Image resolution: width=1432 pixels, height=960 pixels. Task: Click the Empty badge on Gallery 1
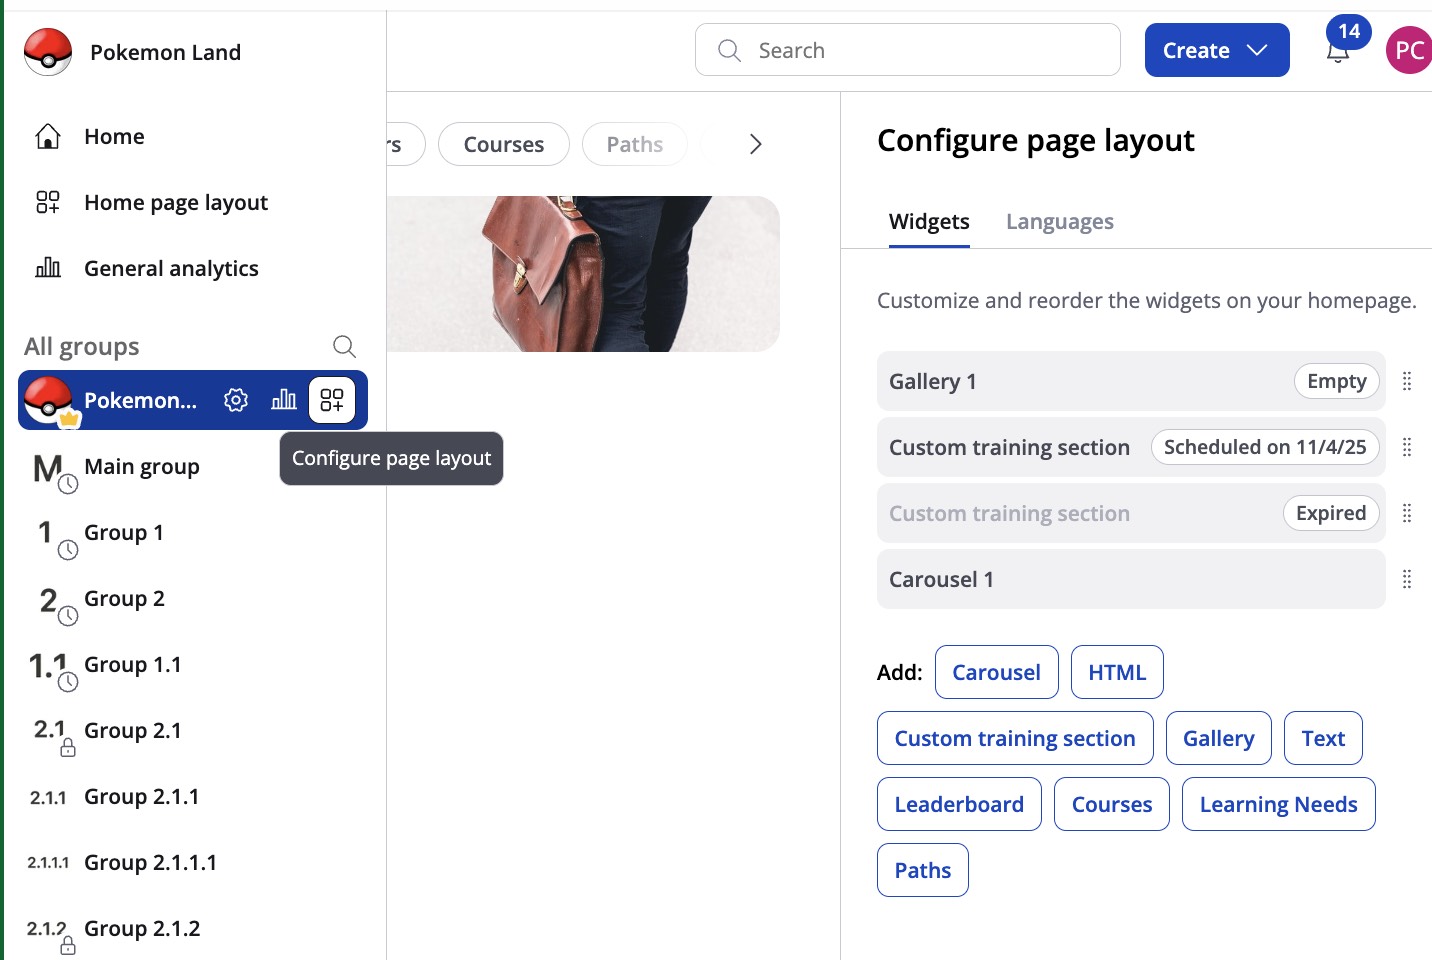tap(1337, 381)
